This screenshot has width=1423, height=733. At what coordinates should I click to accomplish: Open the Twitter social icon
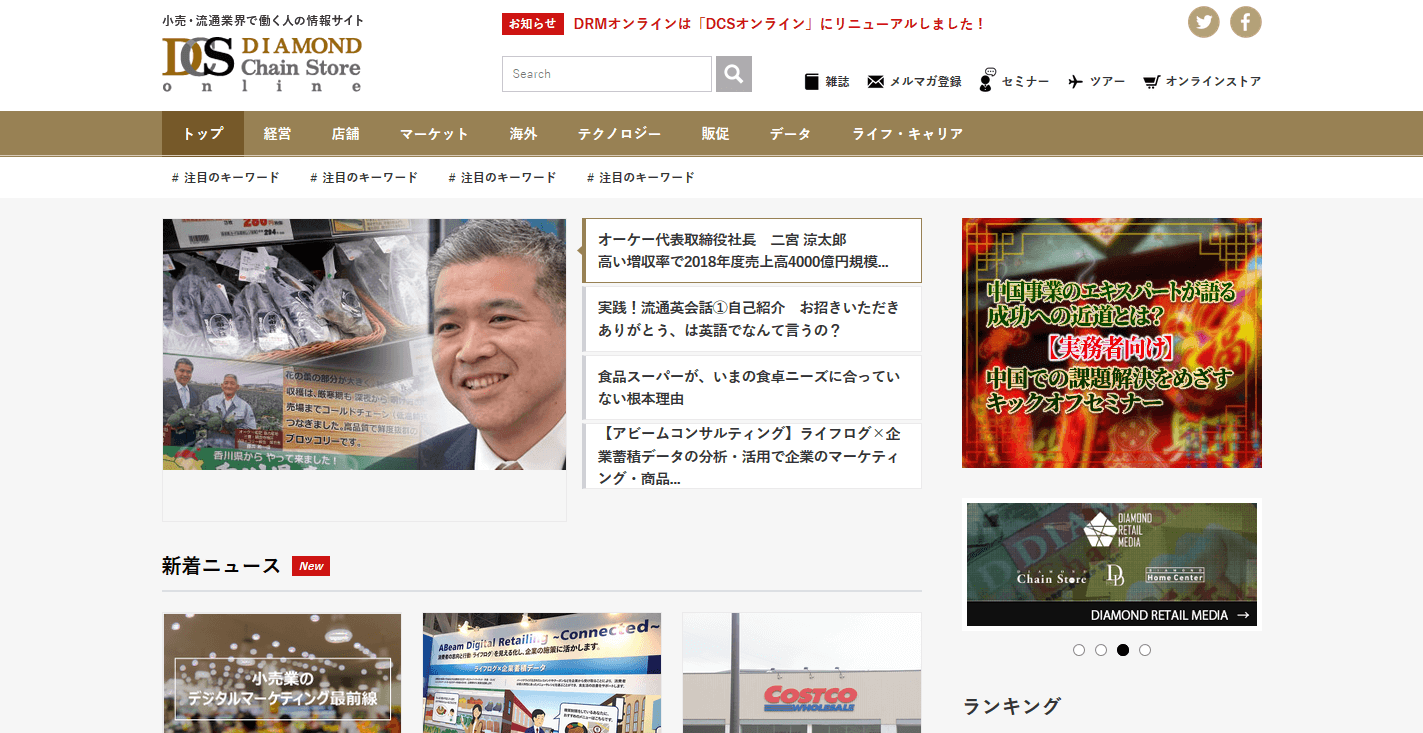click(x=1204, y=22)
